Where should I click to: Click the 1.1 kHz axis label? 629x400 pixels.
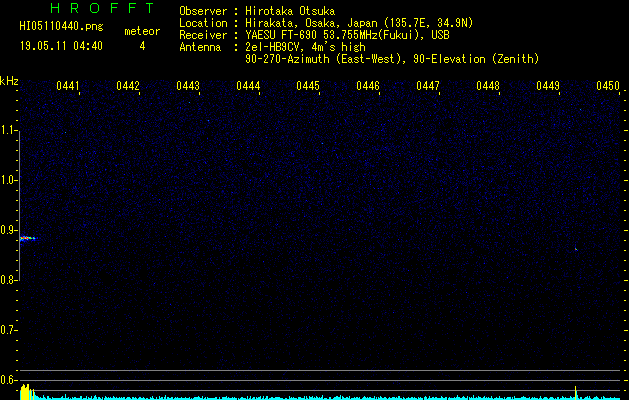tap(8, 130)
